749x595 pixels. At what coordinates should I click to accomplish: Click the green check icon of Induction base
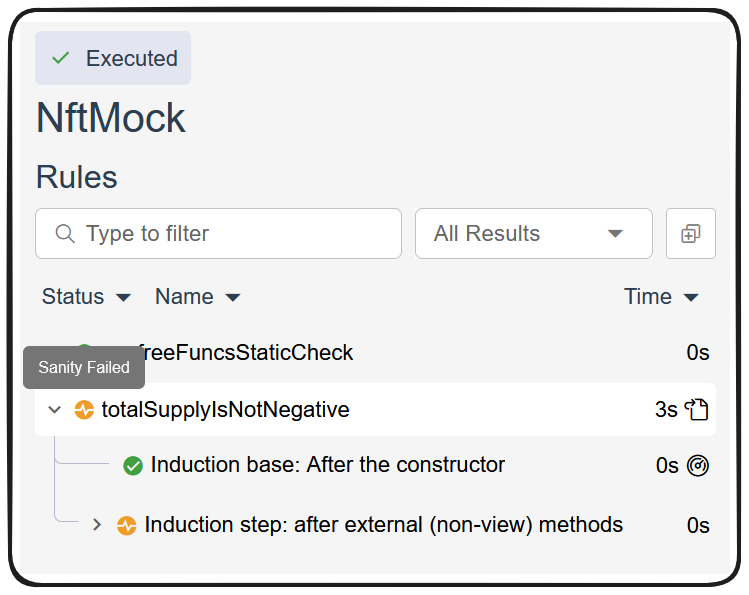pyautogui.click(x=133, y=466)
